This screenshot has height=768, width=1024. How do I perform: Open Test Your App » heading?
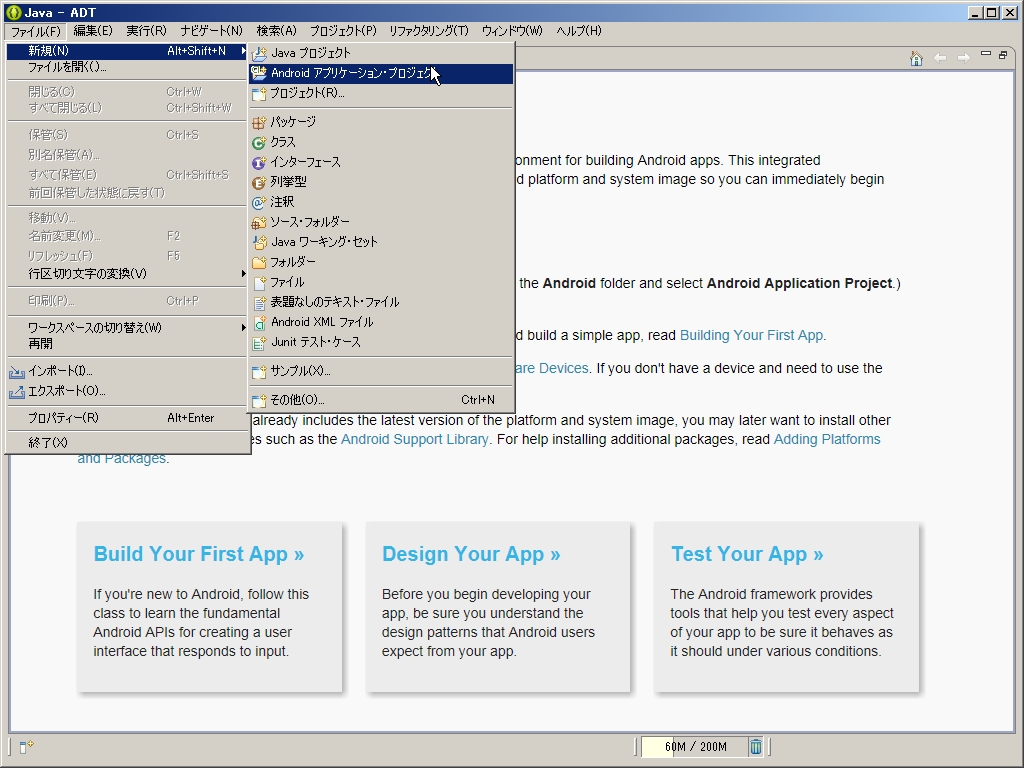(x=747, y=554)
